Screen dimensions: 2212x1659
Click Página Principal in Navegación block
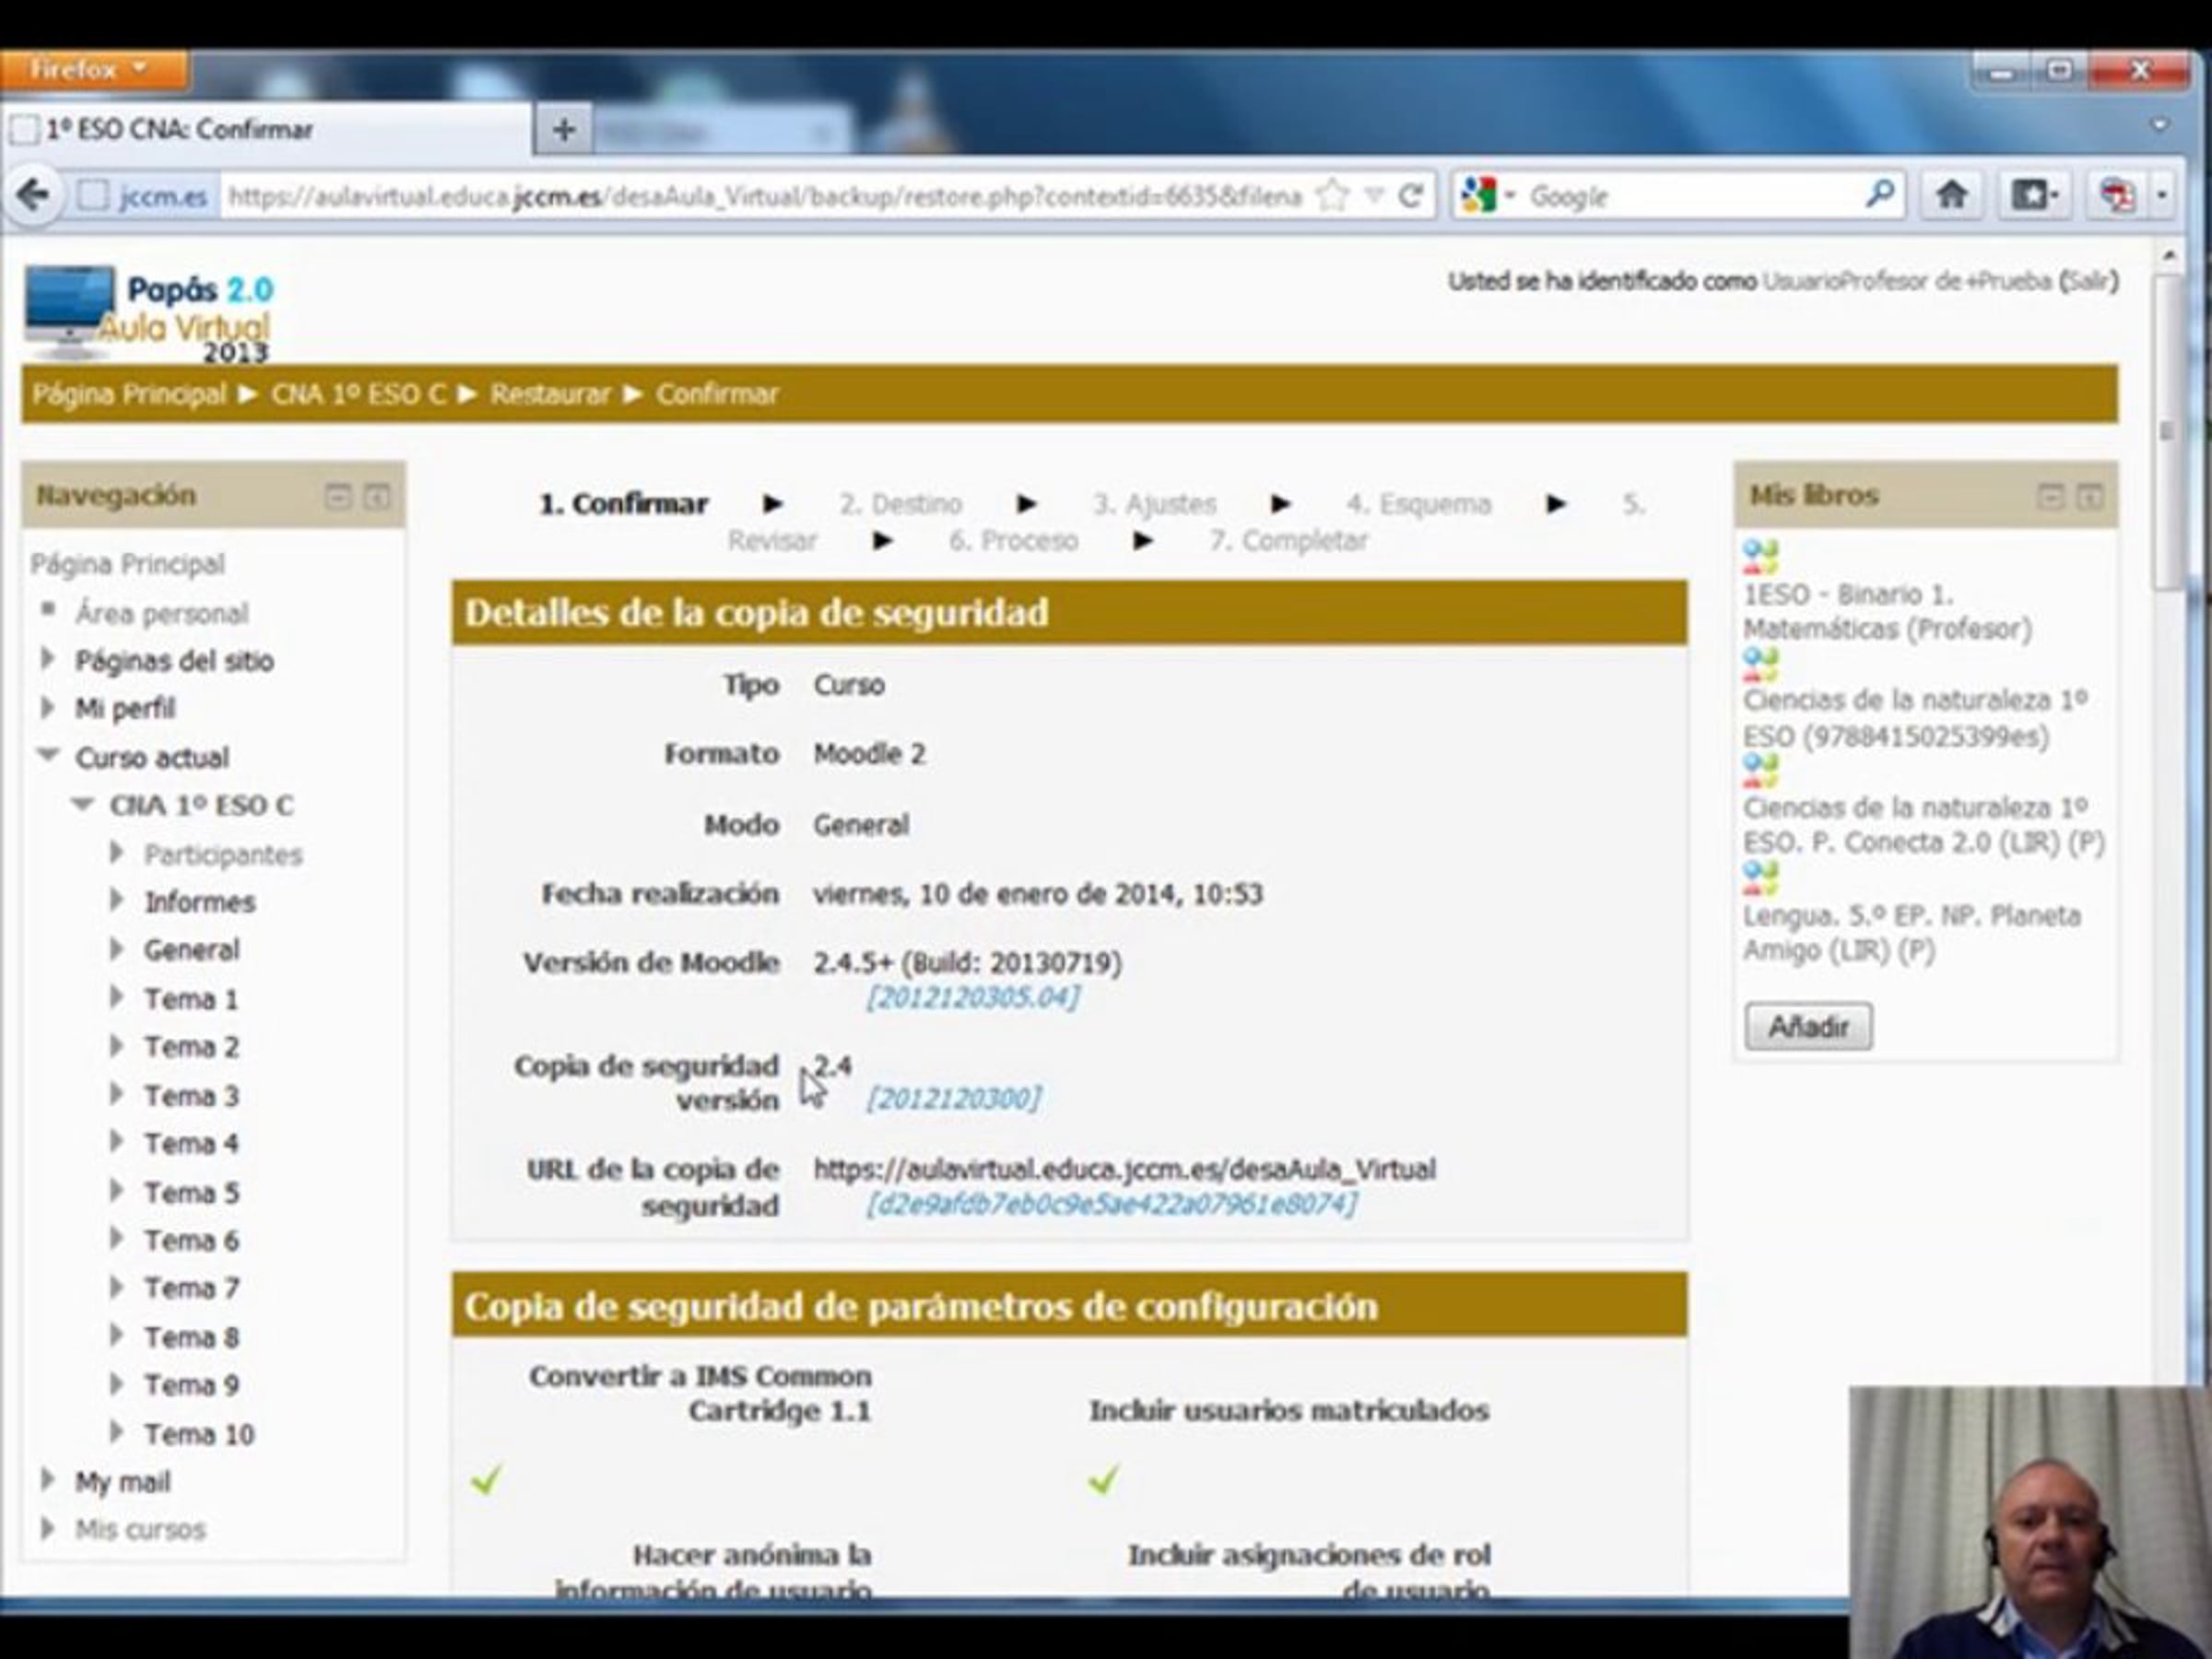coord(128,564)
